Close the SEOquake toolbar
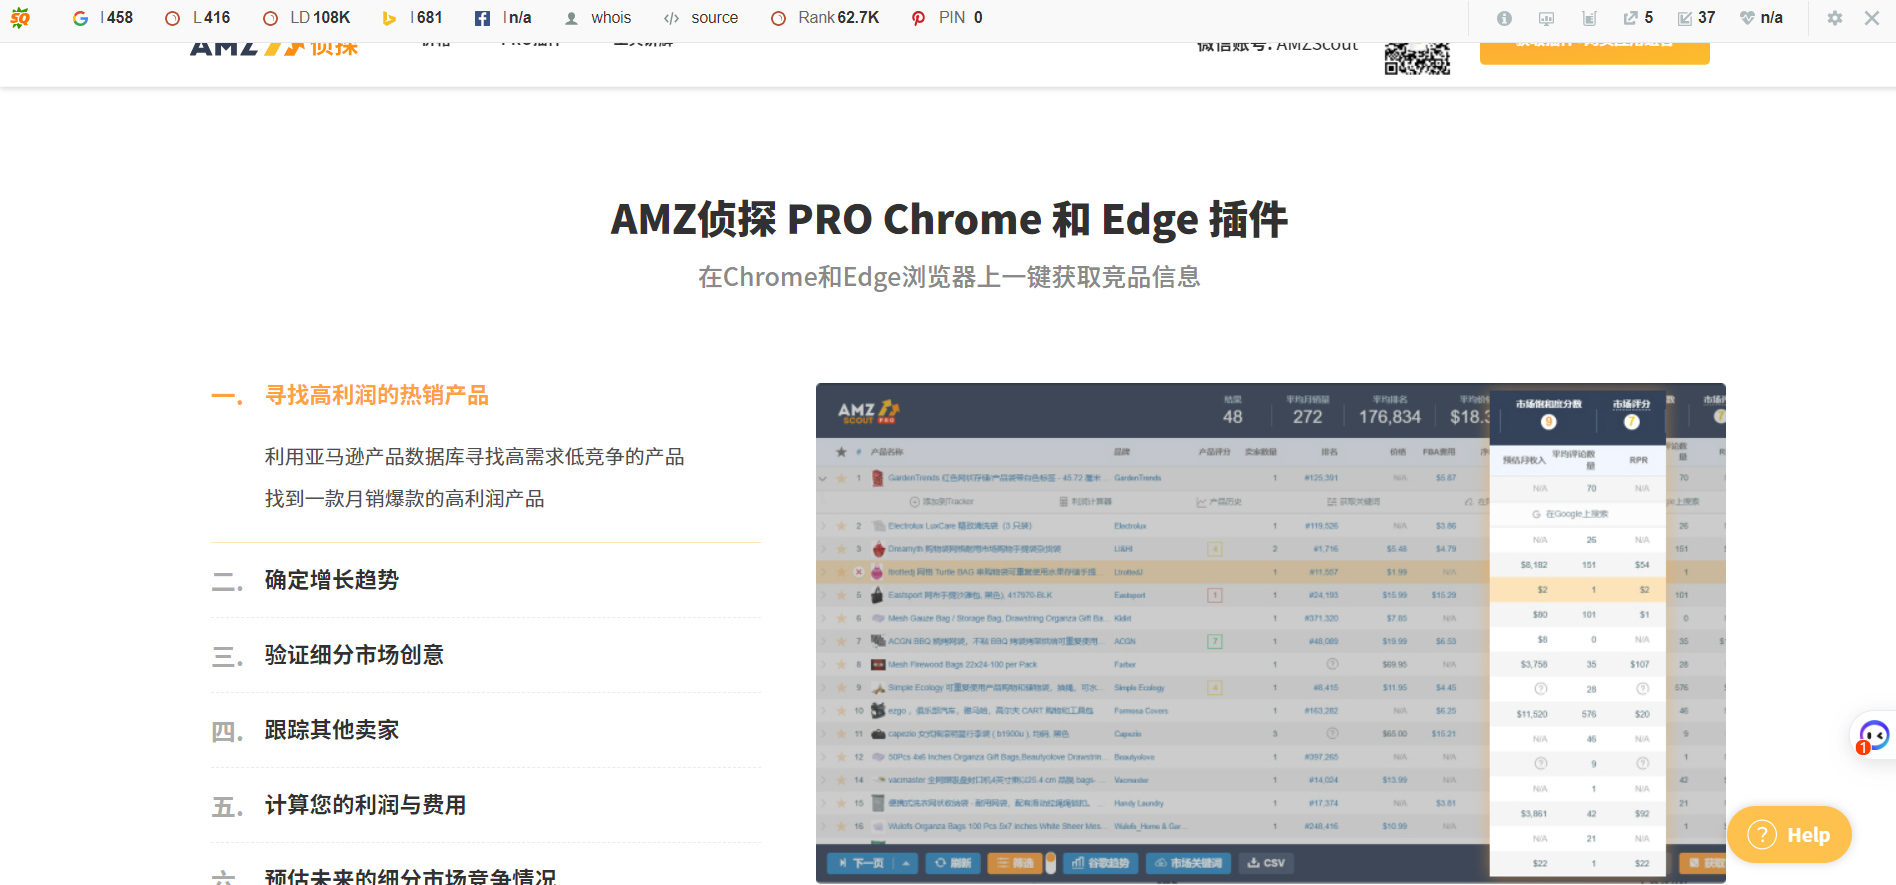Screen dimensions: 1896x885 click(x=1872, y=18)
